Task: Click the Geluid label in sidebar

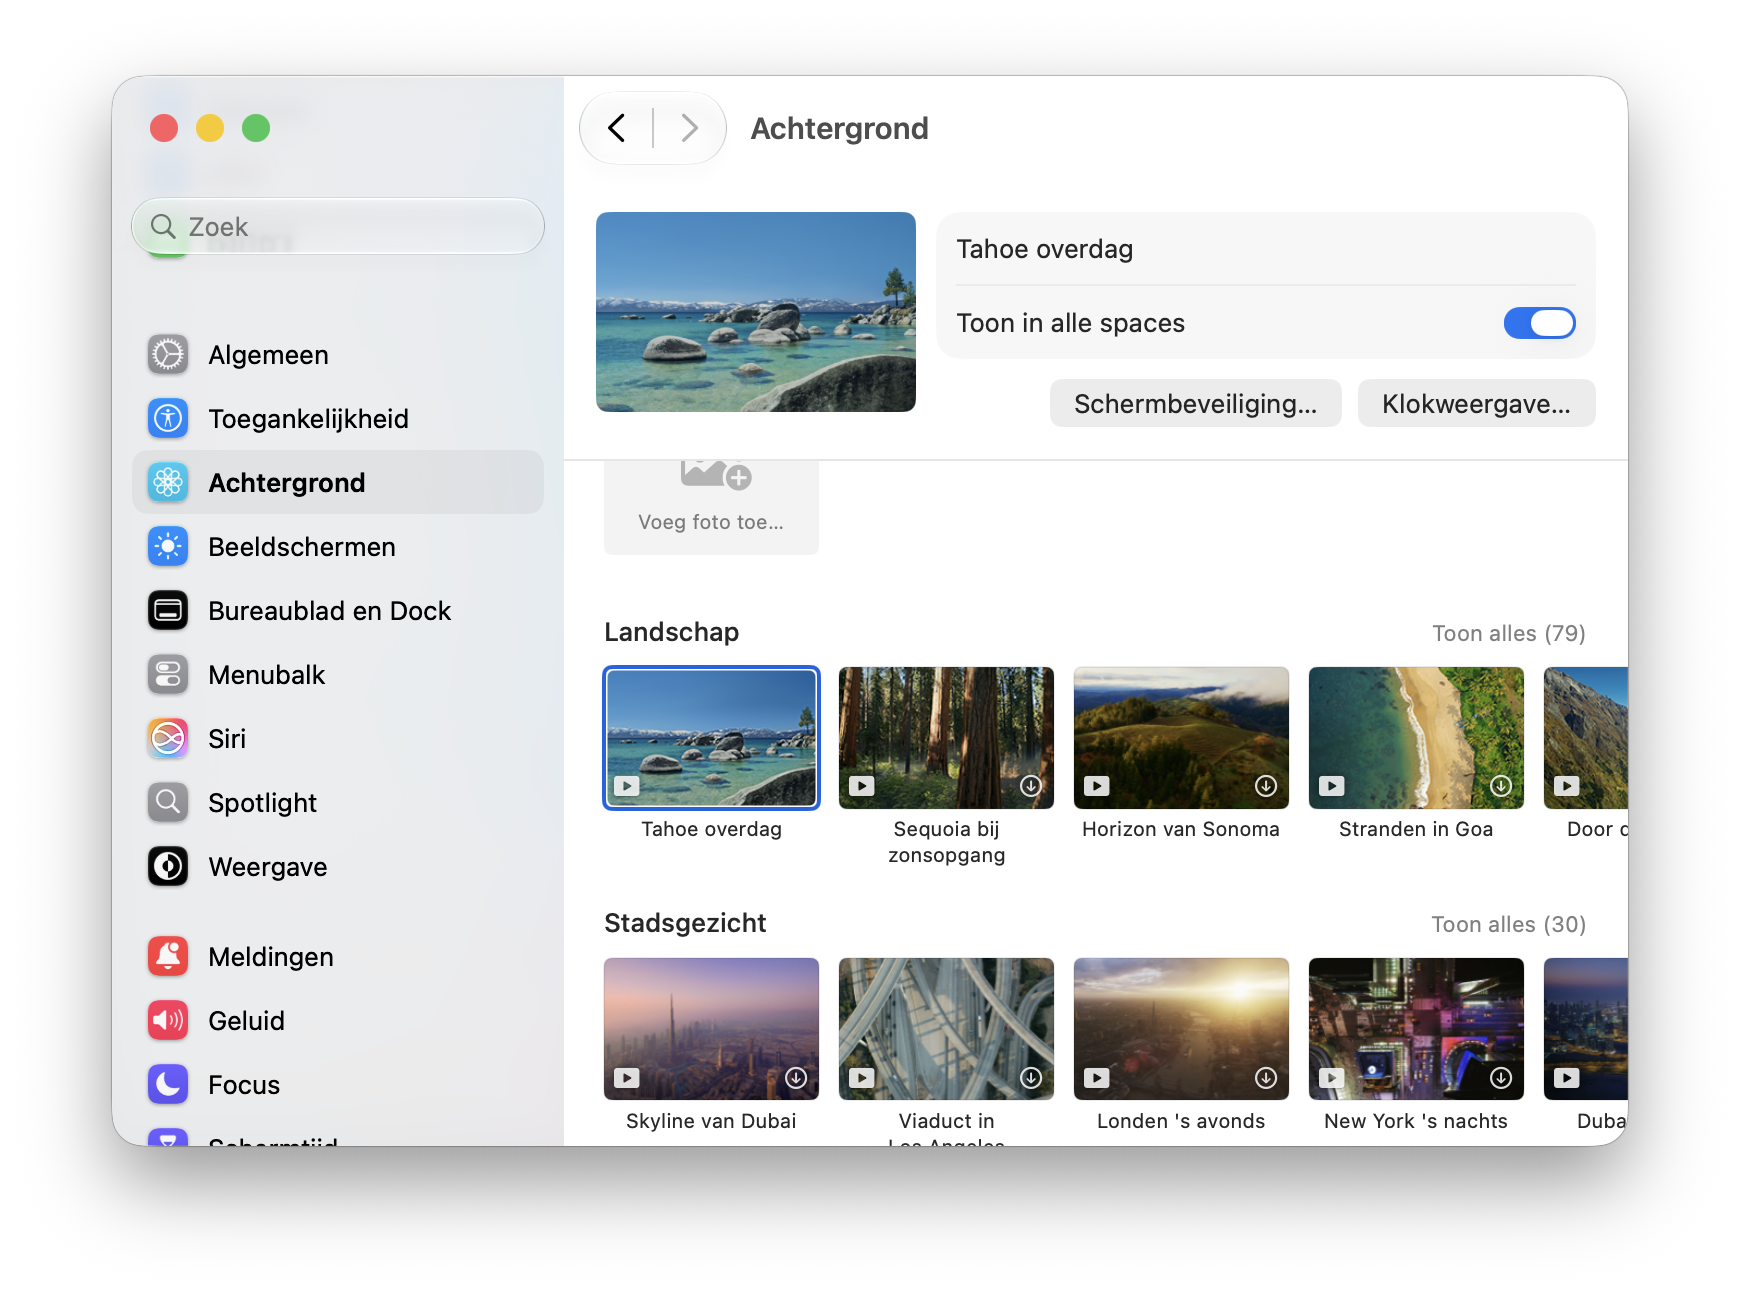Action: pyautogui.click(x=247, y=1021)
